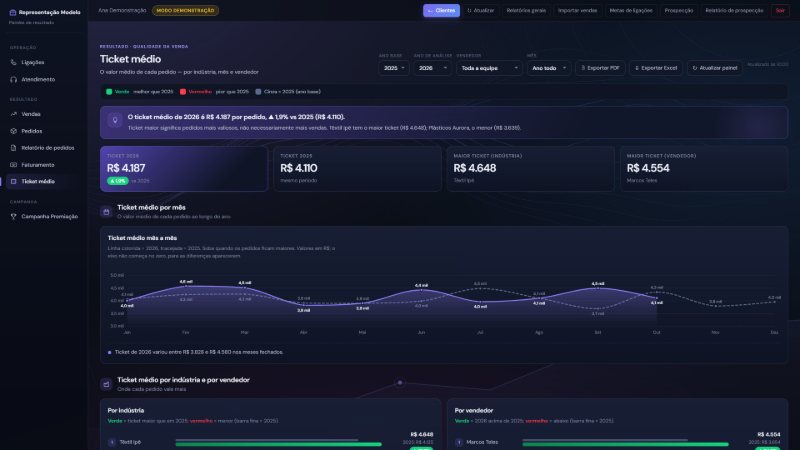Go to Pedidos in the sidebar
This screenshot has height=450, width=800.
point(44,131)
